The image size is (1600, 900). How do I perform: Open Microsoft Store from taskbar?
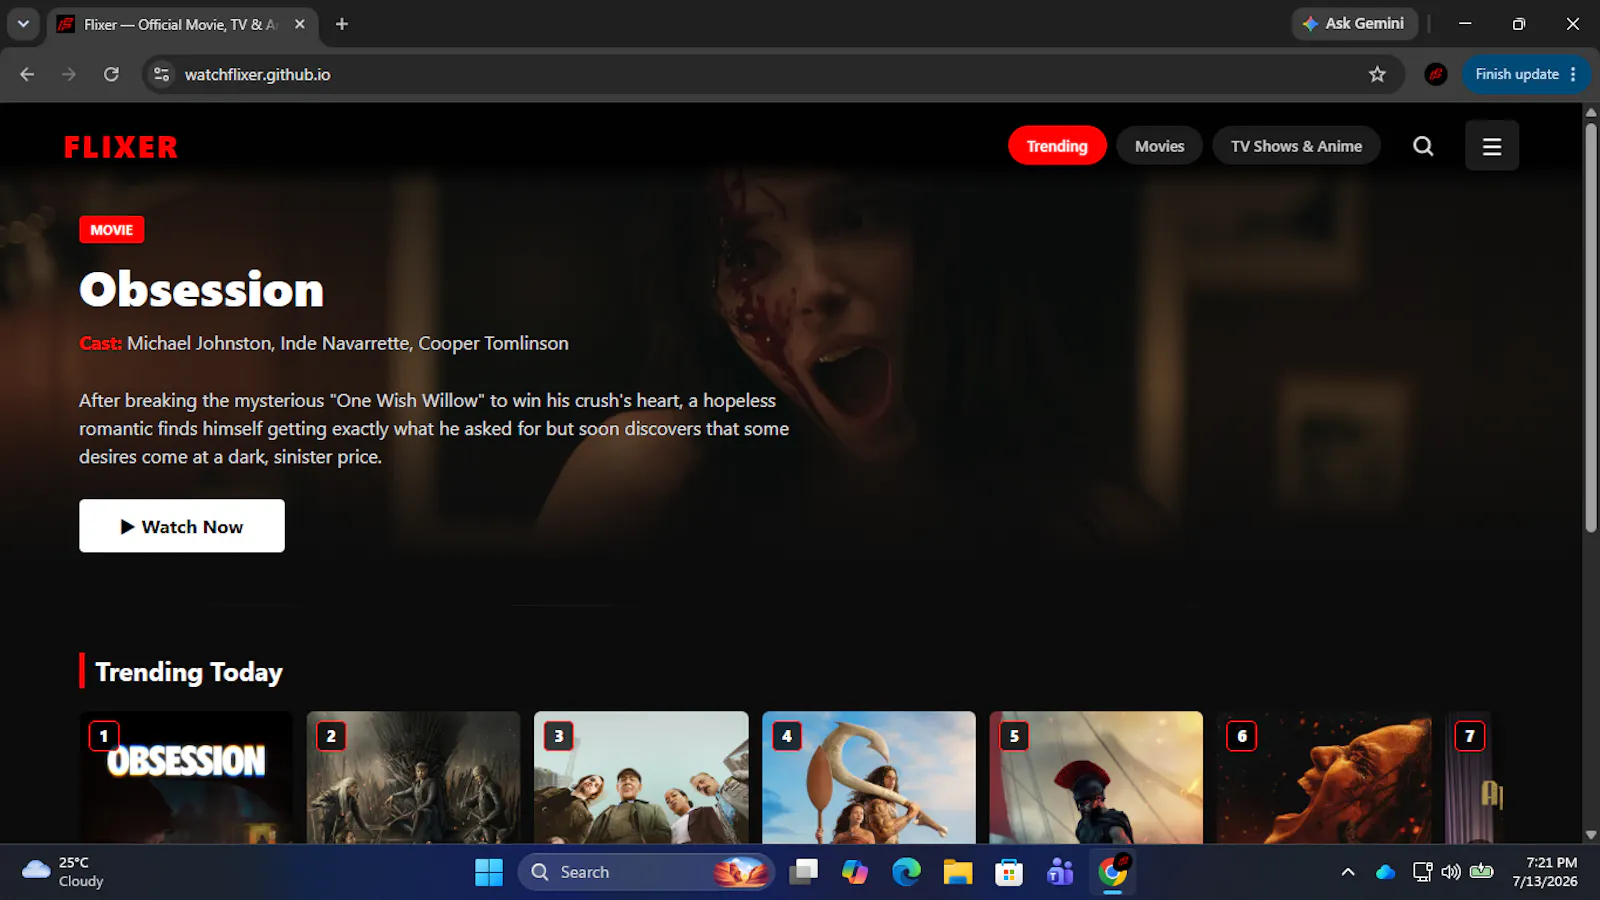[1009, 872]
